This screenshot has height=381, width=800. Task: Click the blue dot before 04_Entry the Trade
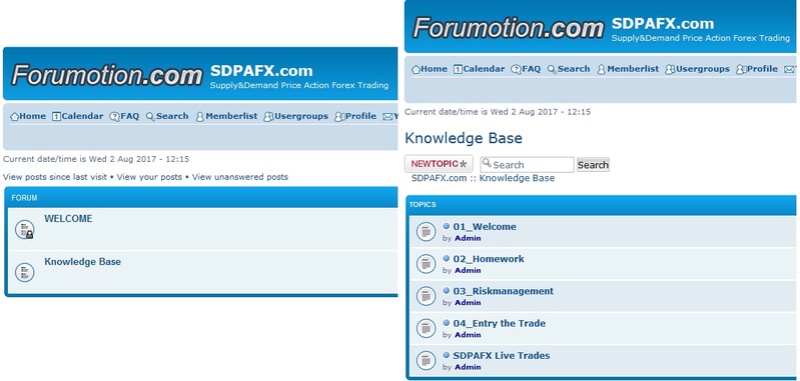point(446,322)
